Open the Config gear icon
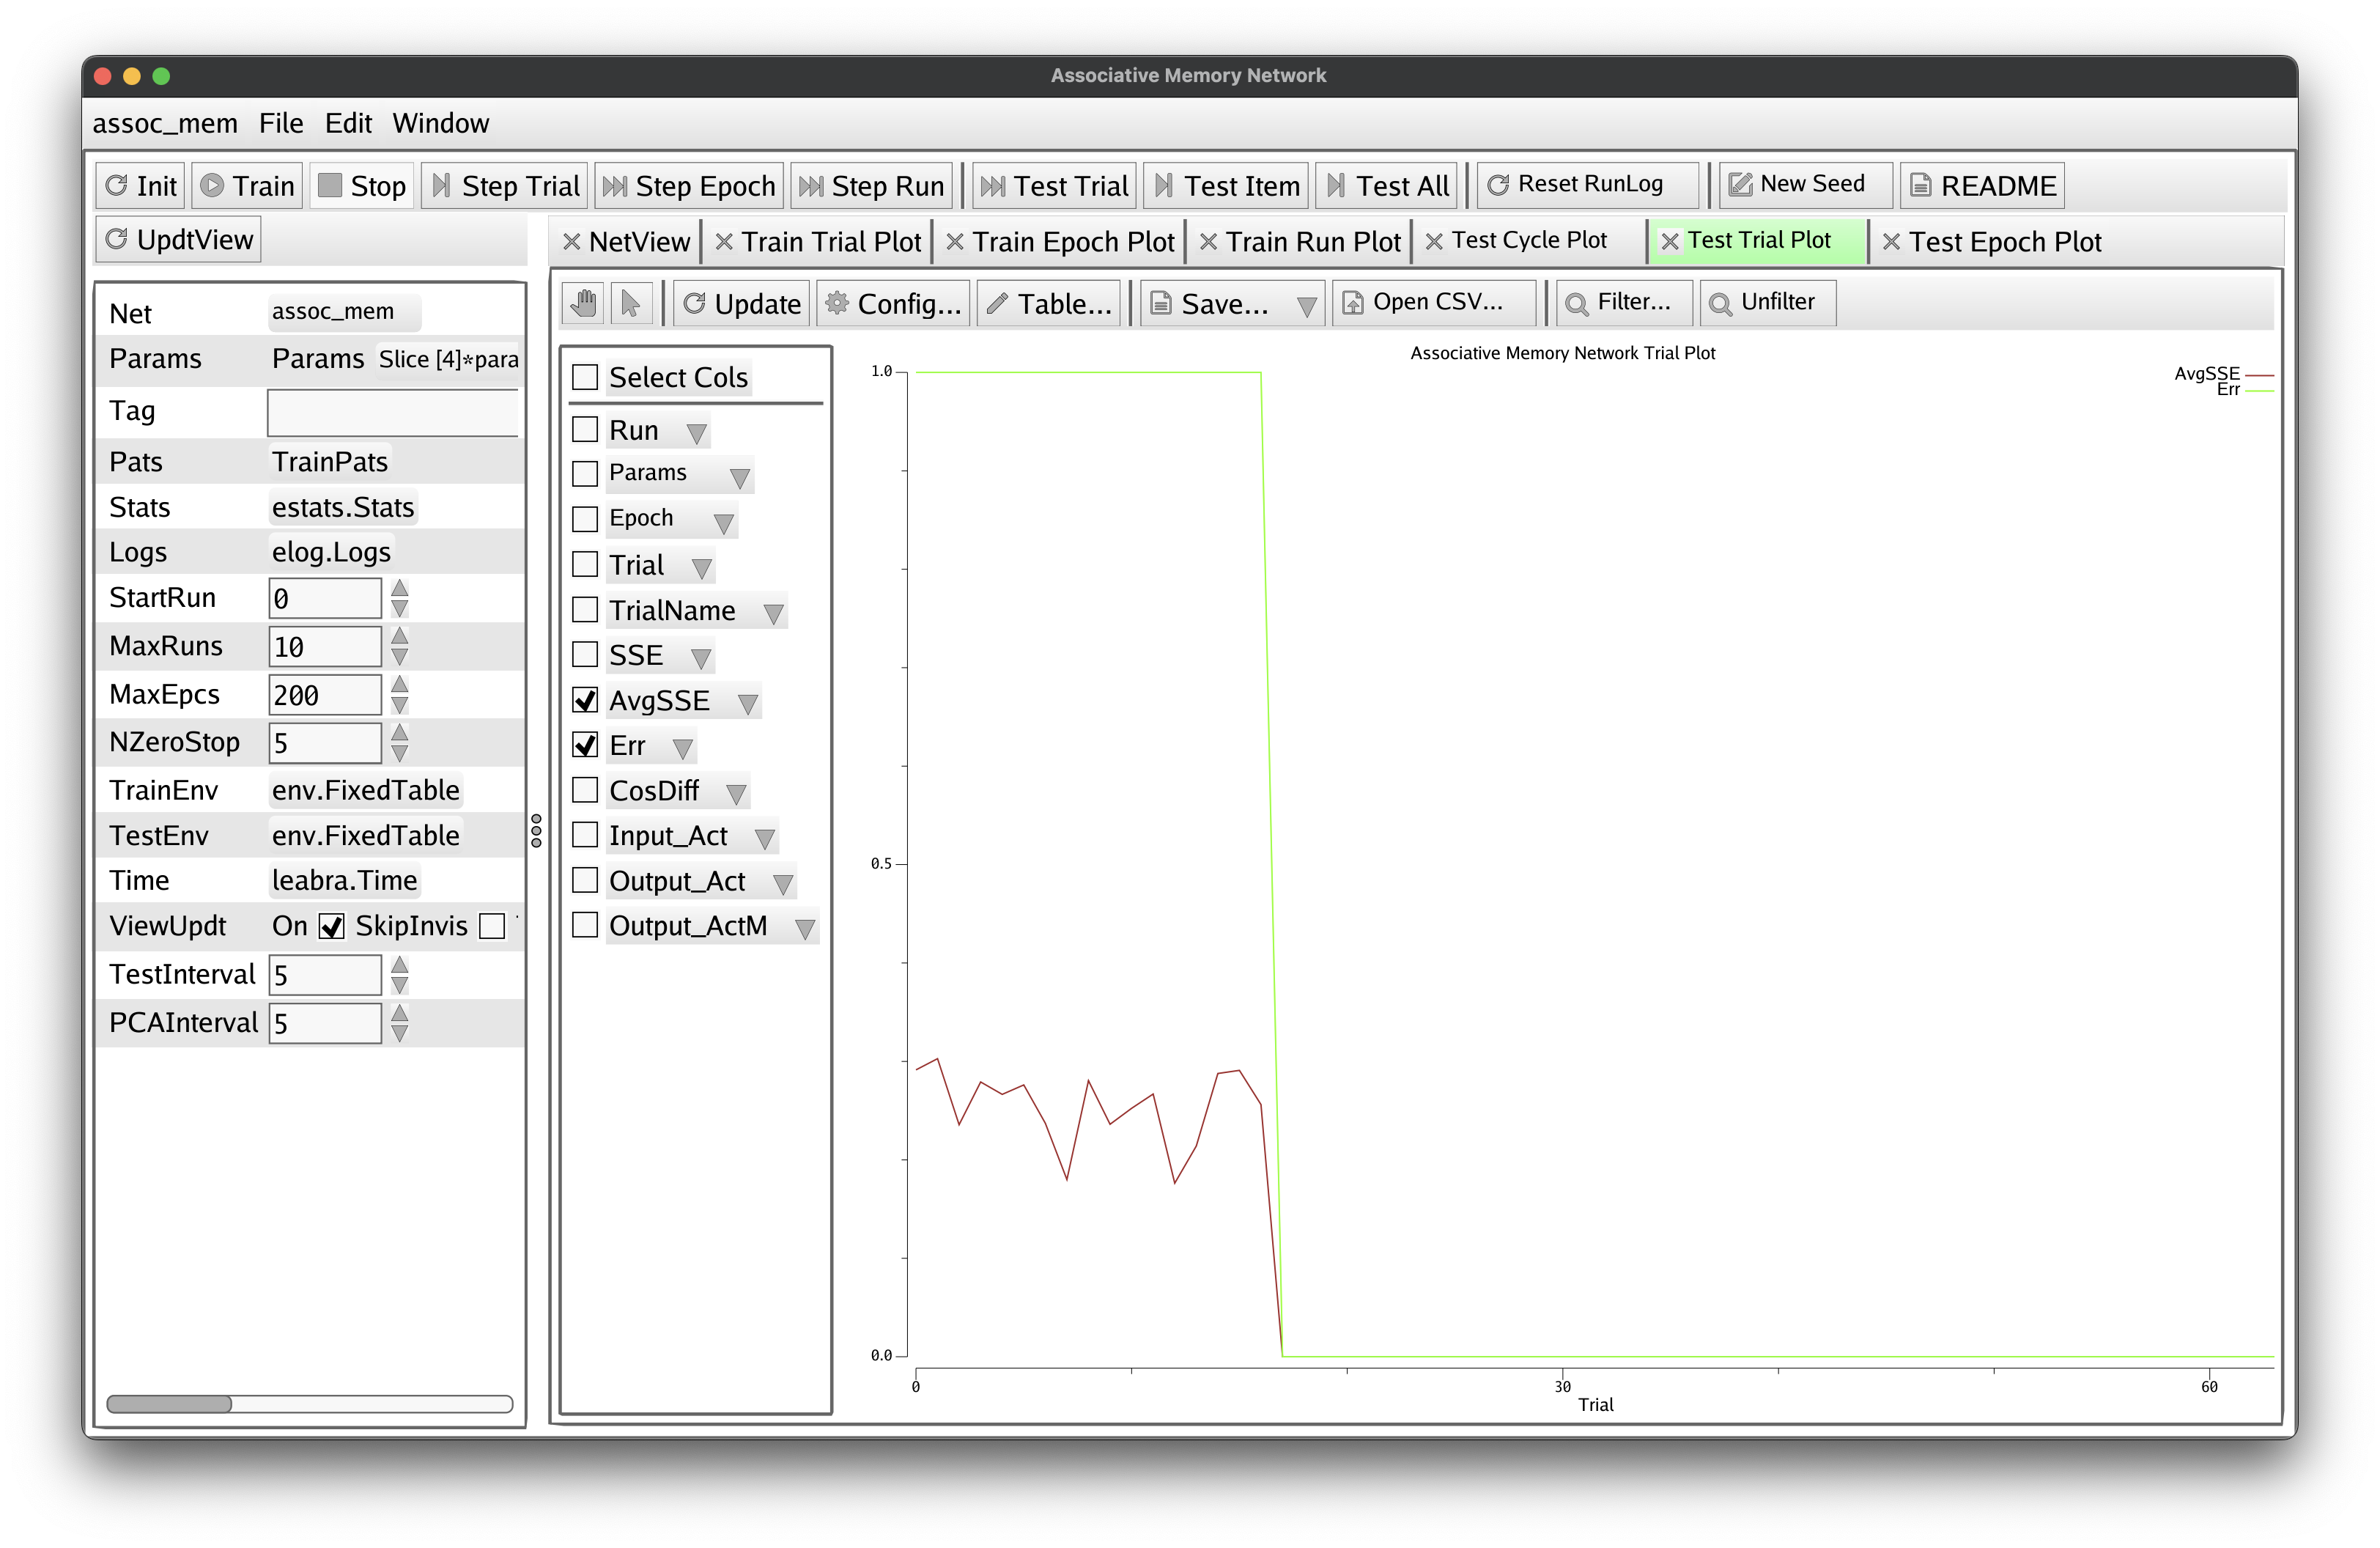The height and width of the screenshot is (1548, 2380). [836, 303]
